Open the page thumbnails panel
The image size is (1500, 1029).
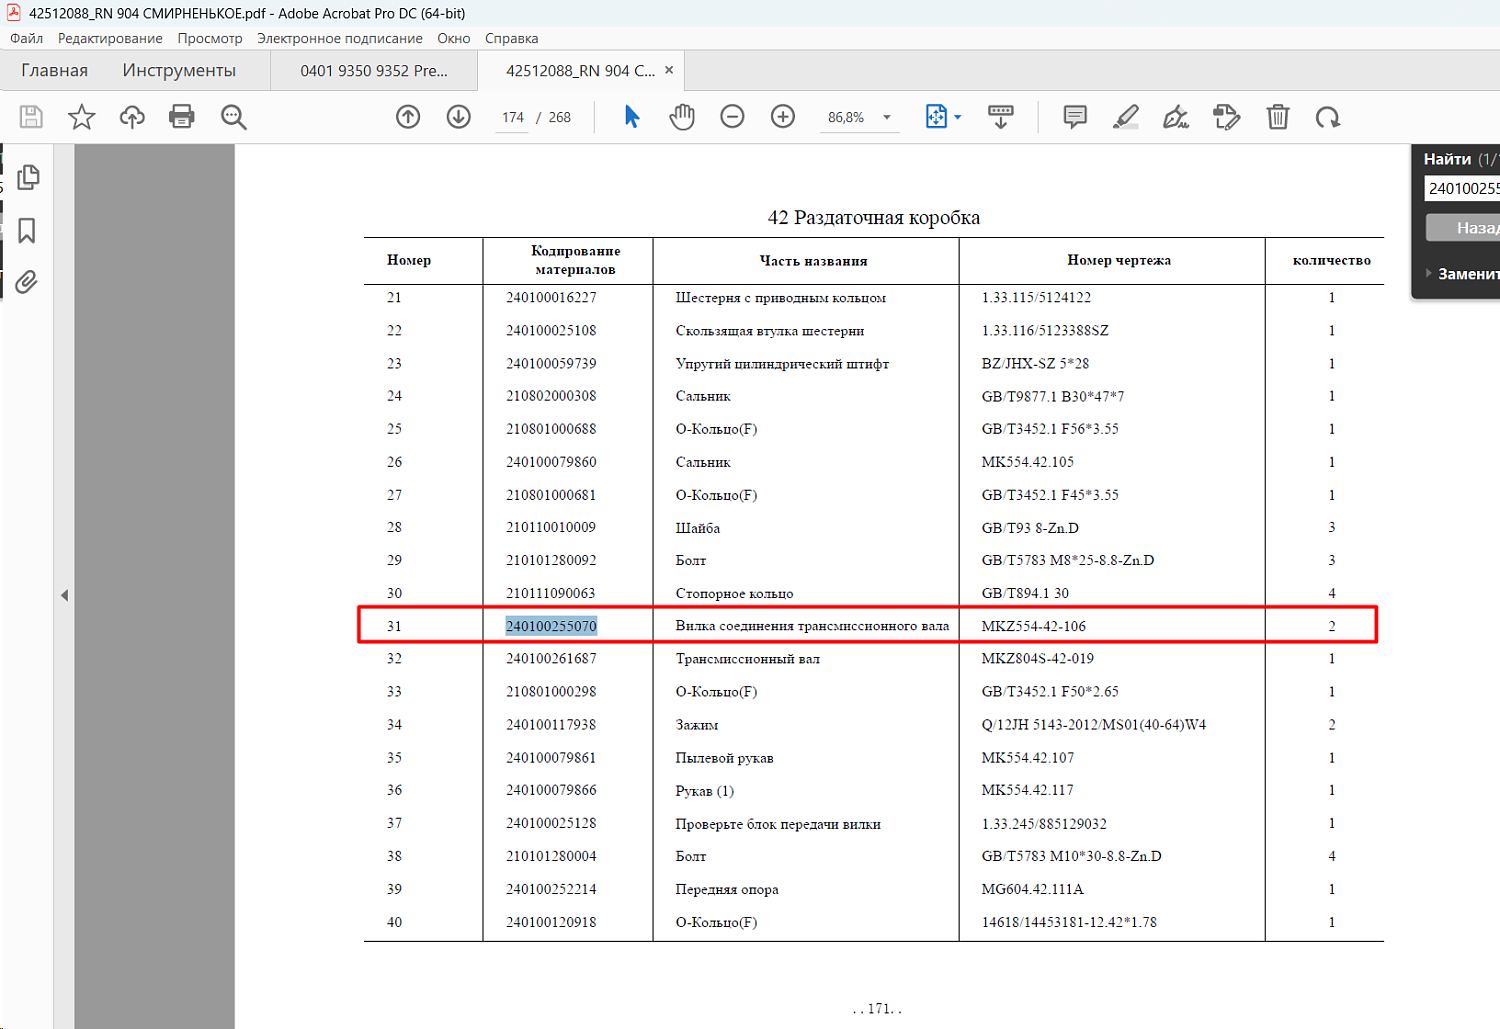pyautogui.click(x=27, y=177)
